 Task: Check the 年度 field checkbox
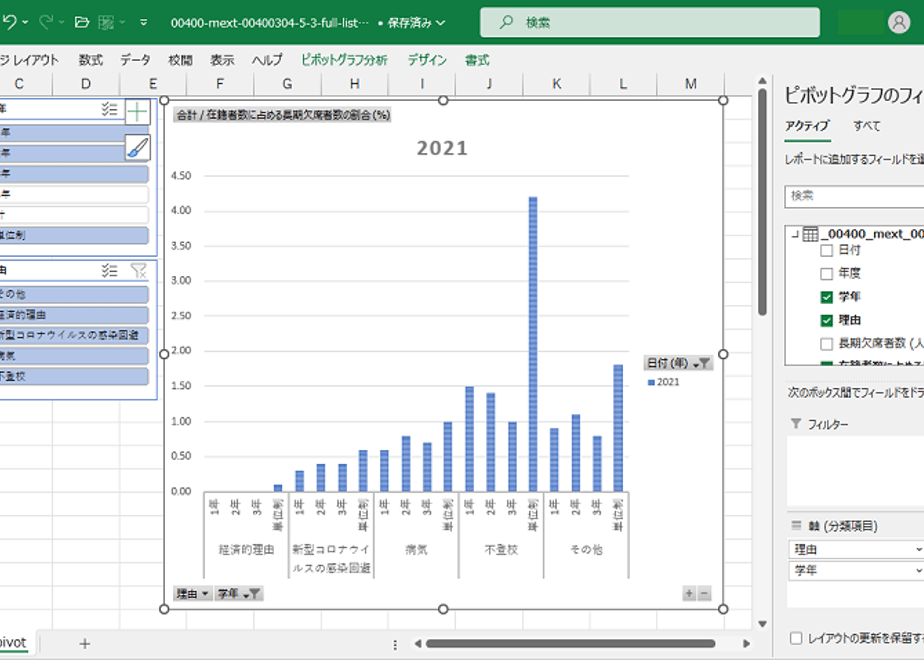click(x=827, y=273)
